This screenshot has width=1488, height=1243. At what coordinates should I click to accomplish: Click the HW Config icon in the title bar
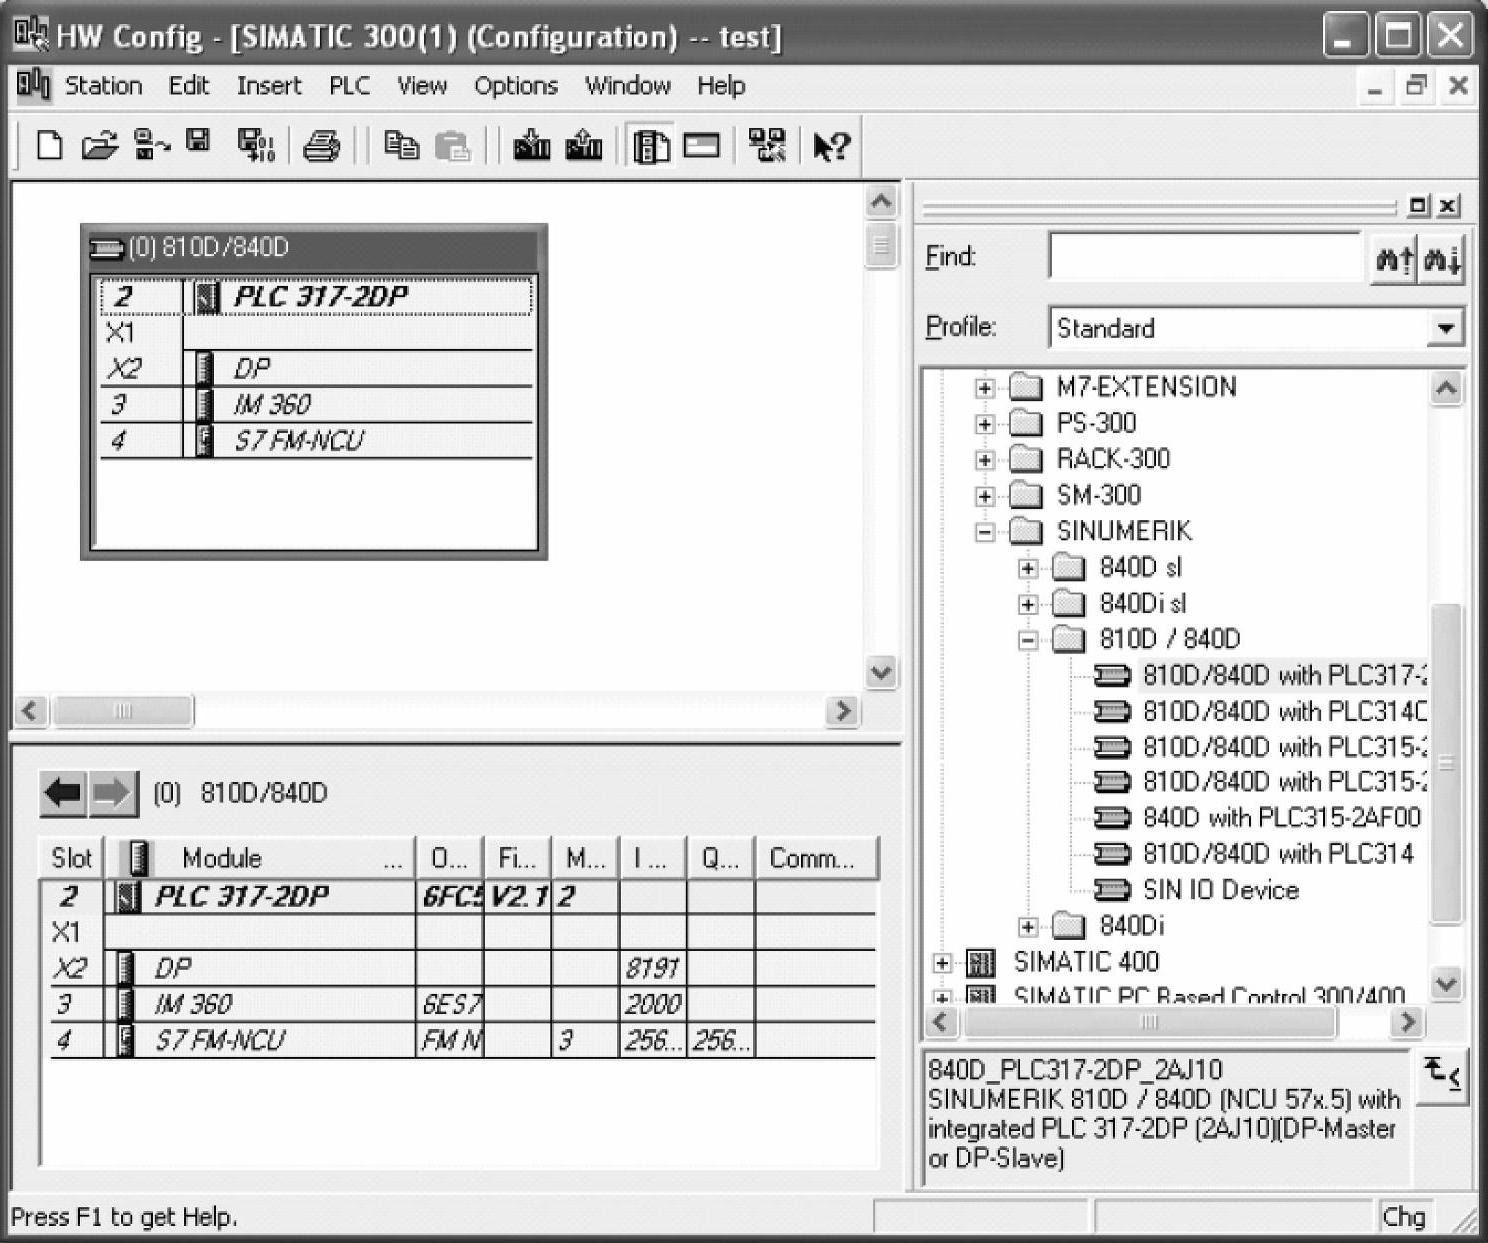click(31, 36)
